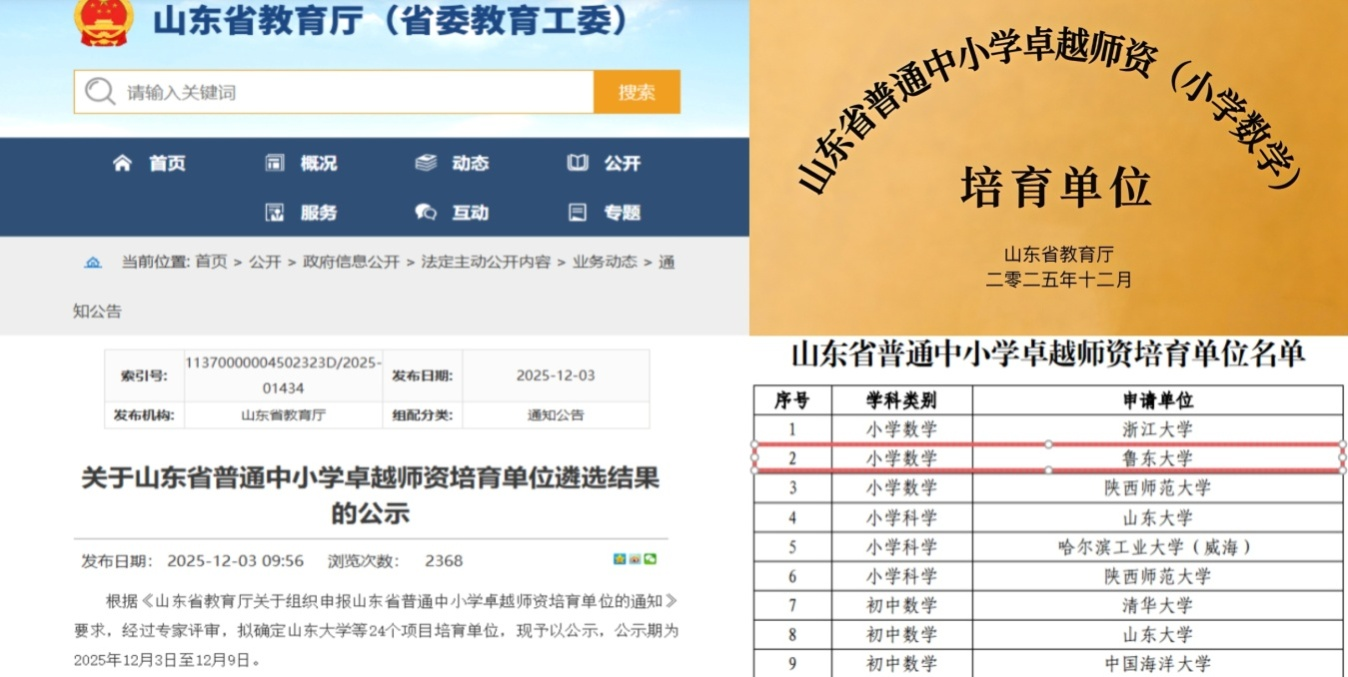
Task: Focus the 请输入关键词 search field
Action: tap(350, 92)
